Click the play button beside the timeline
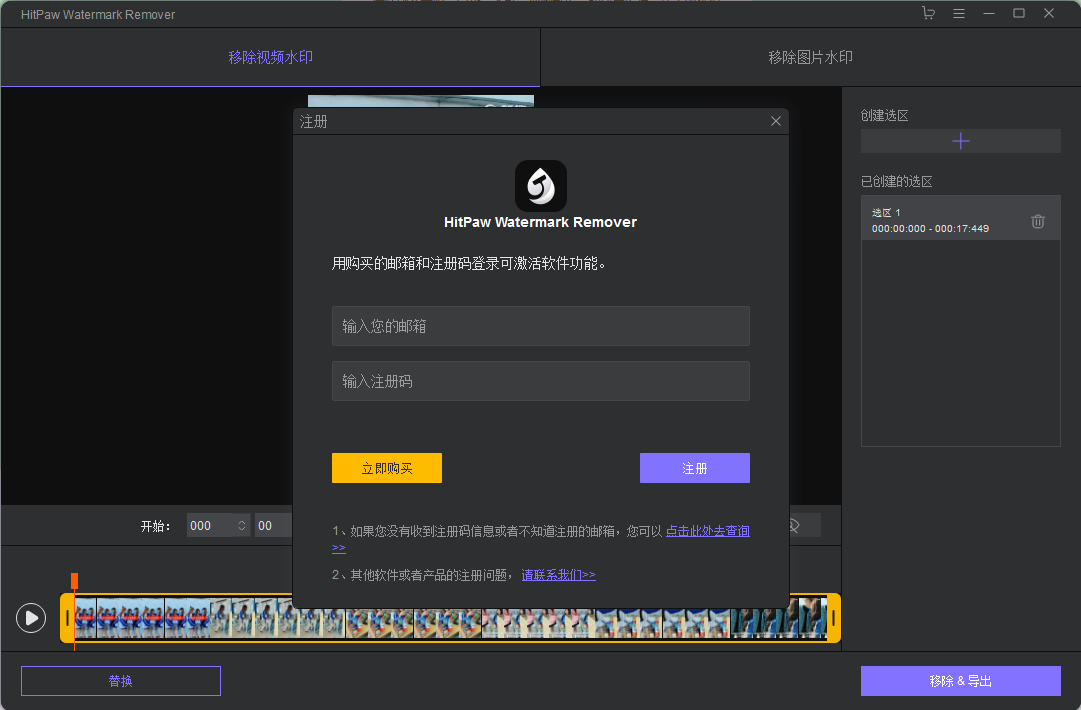1081x710 pixels. [31, 618]
